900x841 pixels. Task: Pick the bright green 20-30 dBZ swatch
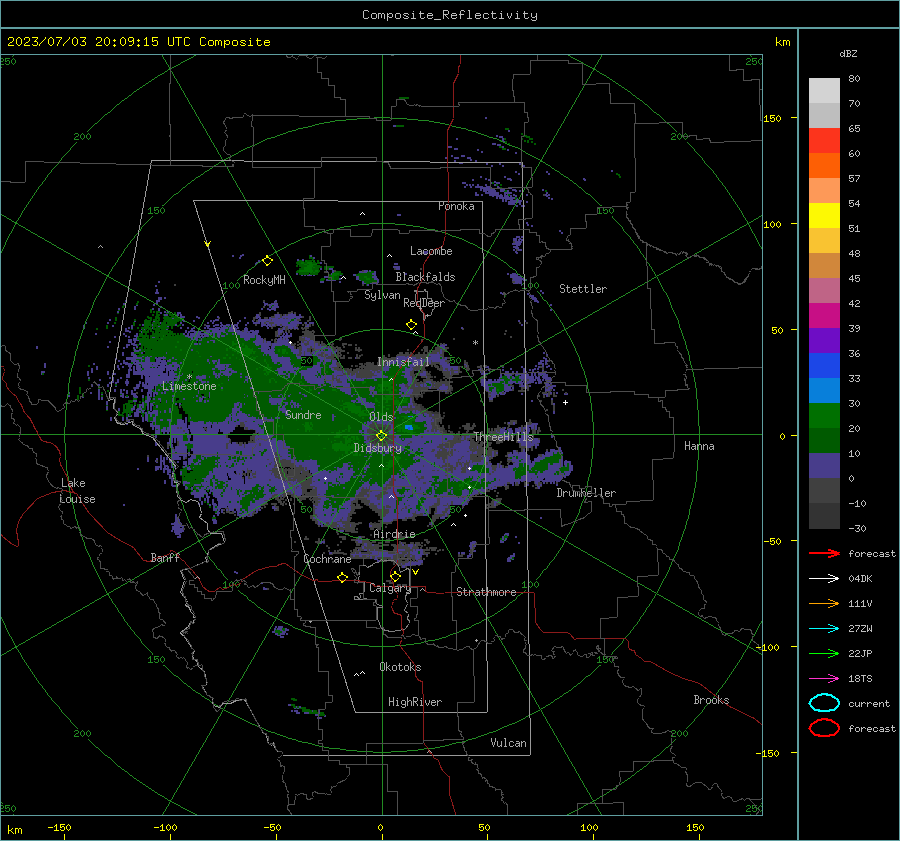824,416
